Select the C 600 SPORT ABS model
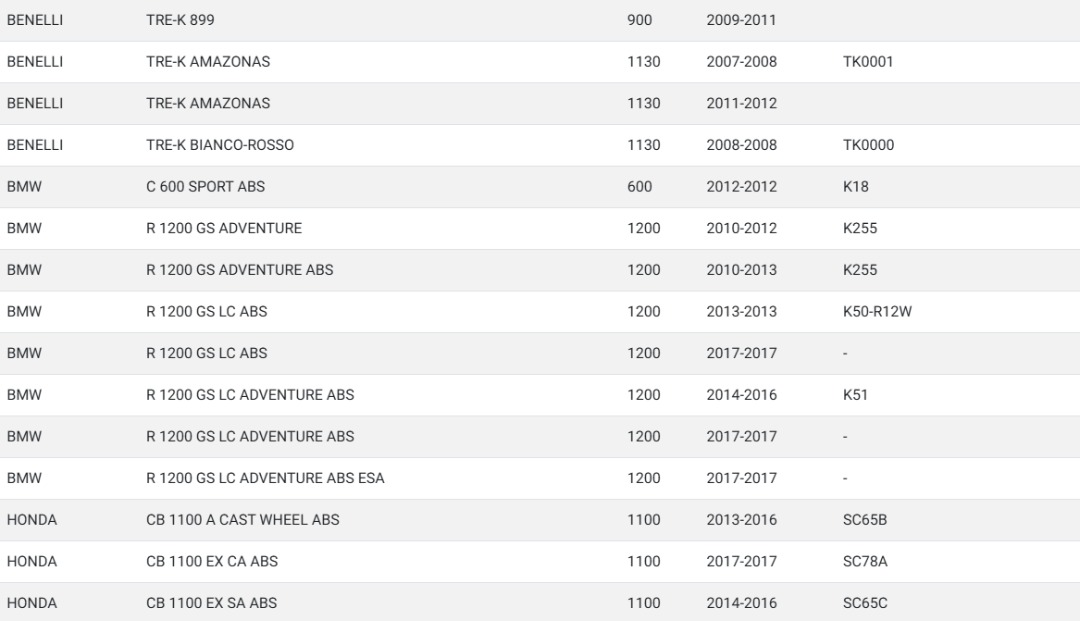Screen dimensions: 1080x621 pyautogui.click(x=205, y=187)
